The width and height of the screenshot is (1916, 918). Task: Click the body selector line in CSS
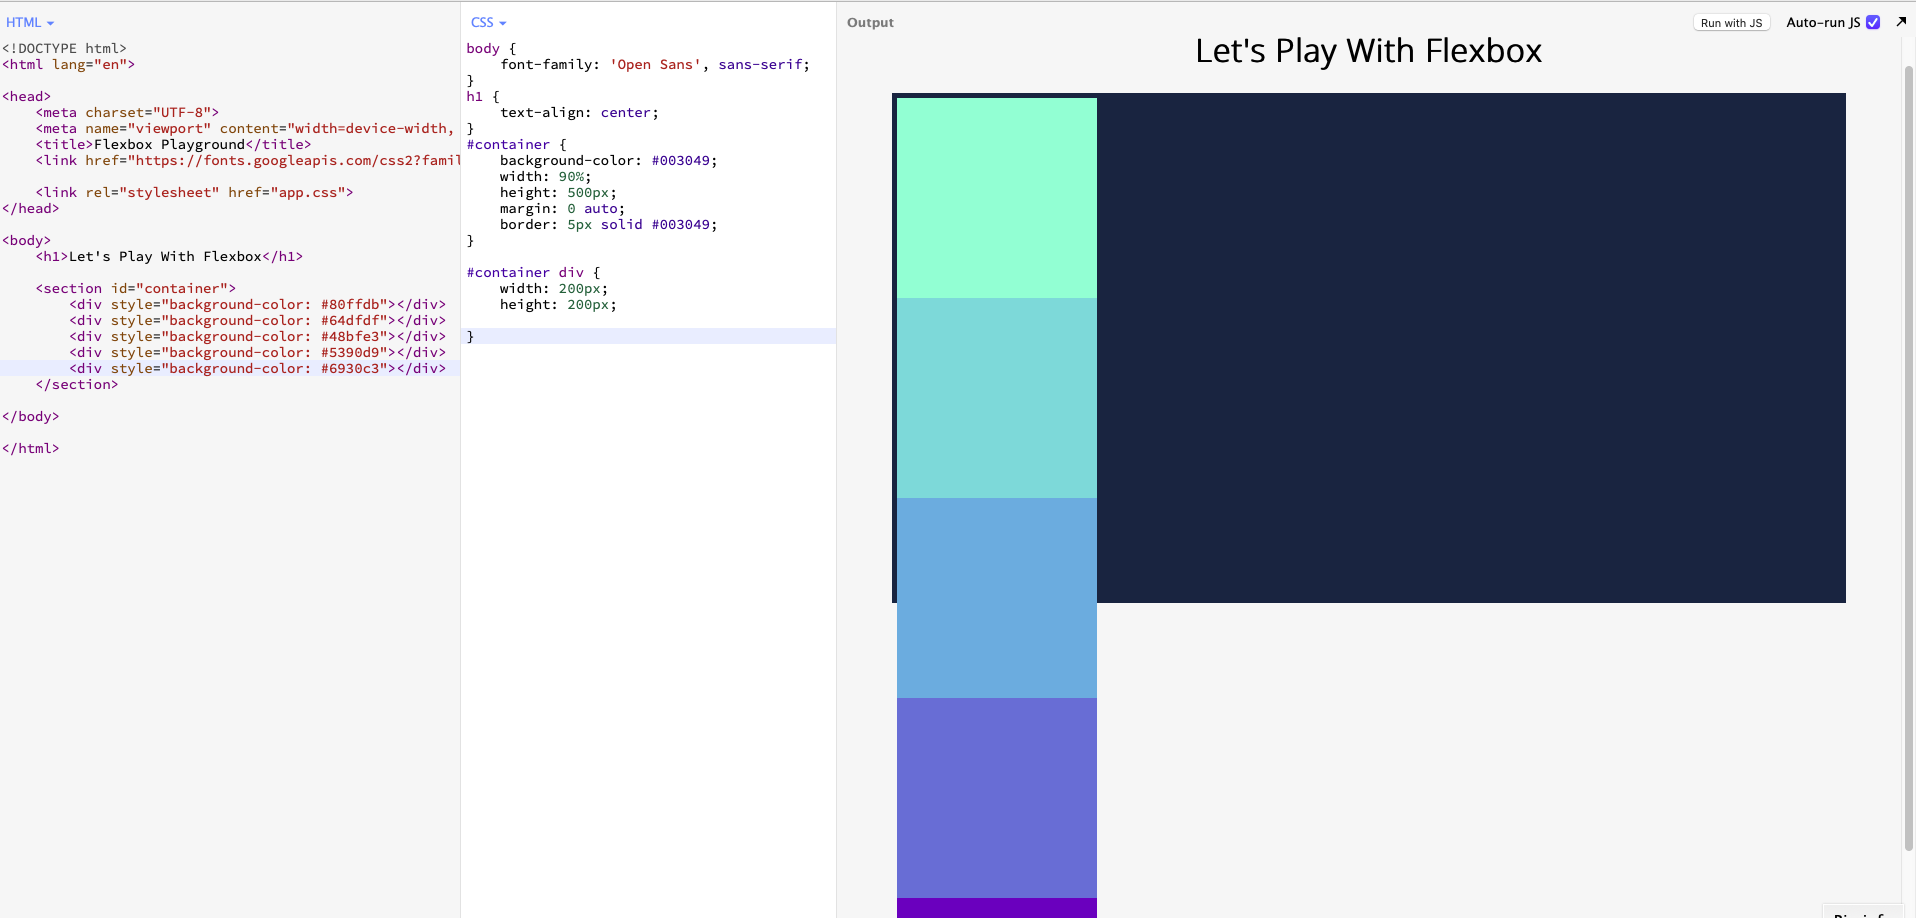[x=491, y=48]
